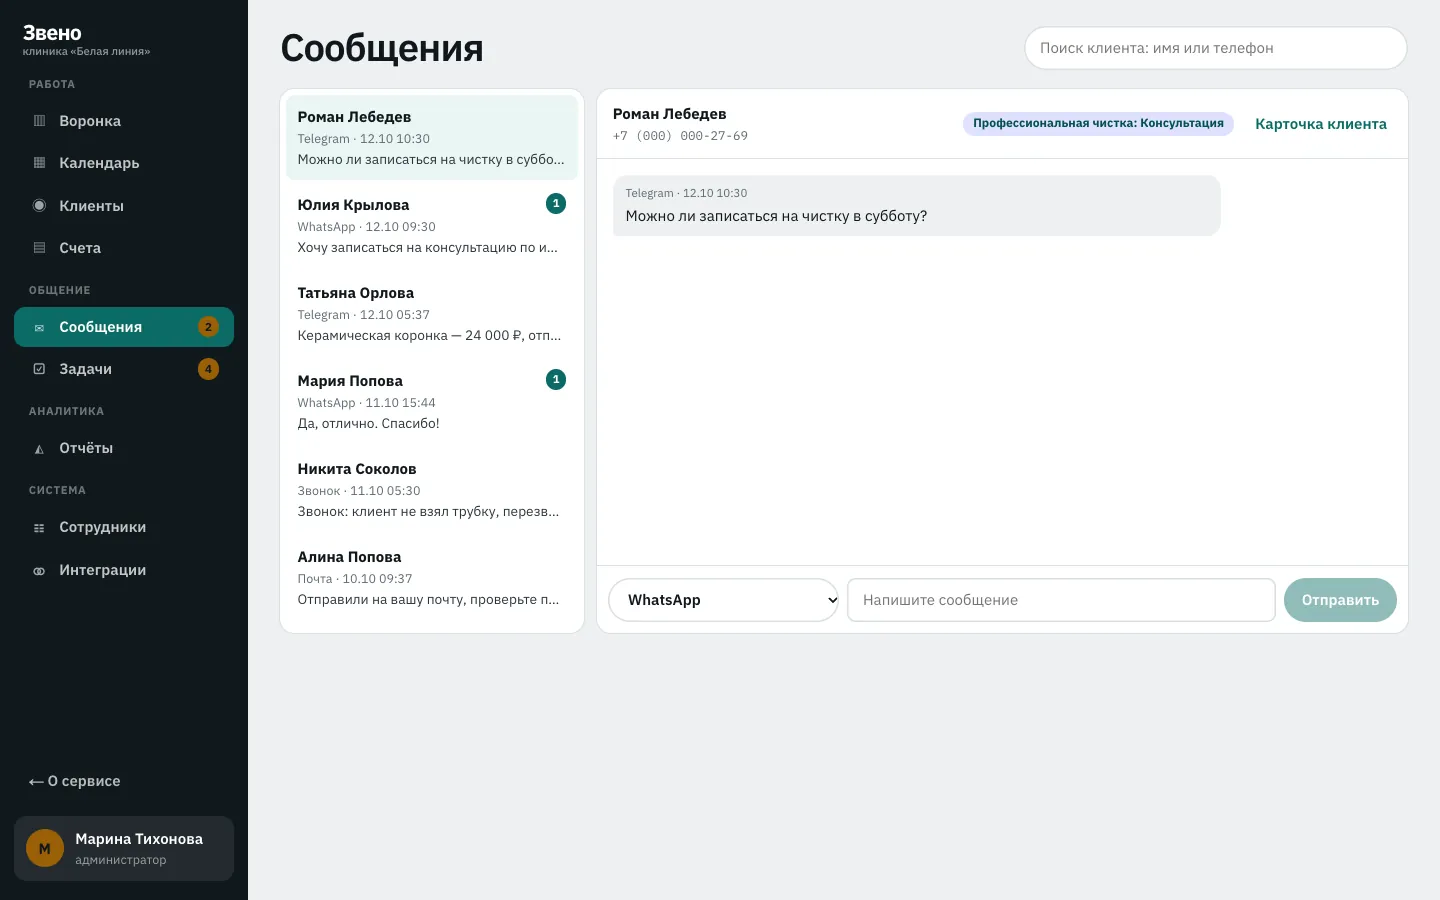Viewport: 1440px width, 900px height.
Task: Click the Клиенты circle icon
Action: 39,206
